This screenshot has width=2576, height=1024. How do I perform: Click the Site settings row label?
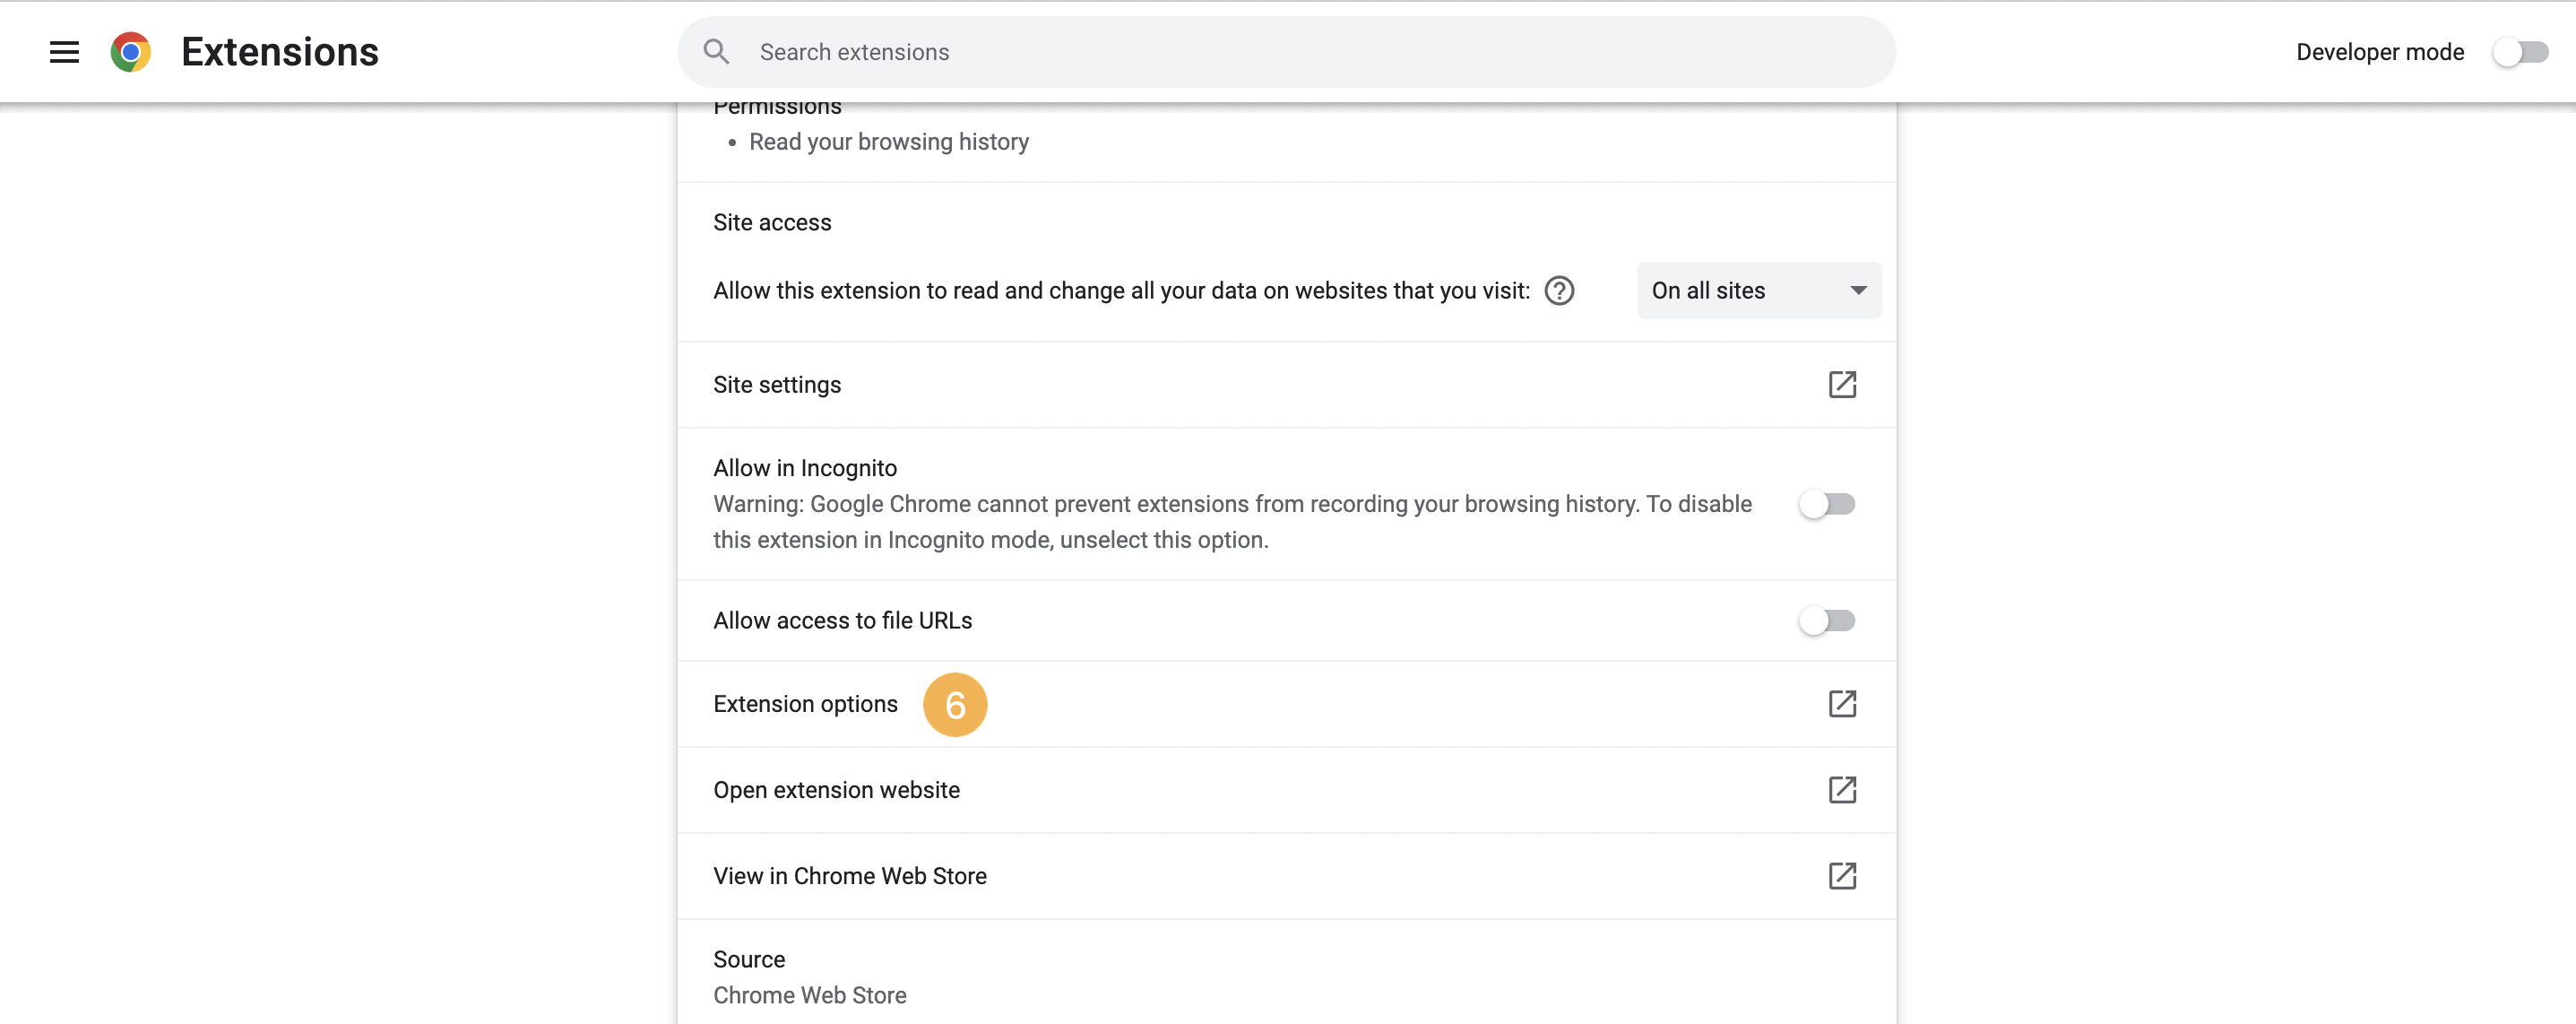777,385
